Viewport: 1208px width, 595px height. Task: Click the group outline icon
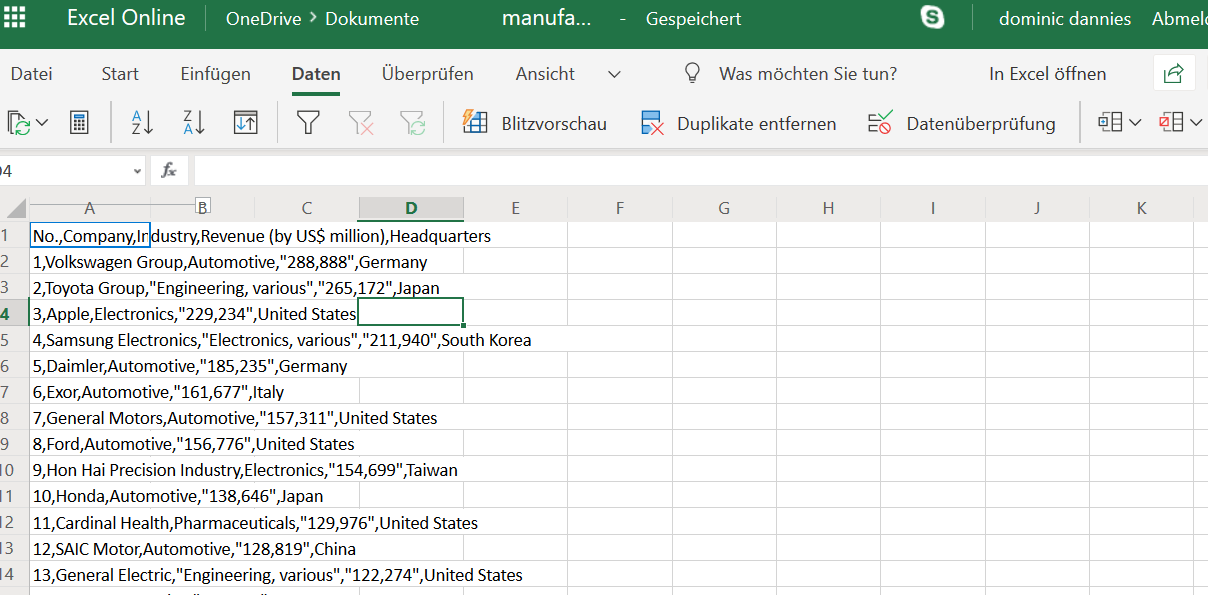tap(1110, 122)
